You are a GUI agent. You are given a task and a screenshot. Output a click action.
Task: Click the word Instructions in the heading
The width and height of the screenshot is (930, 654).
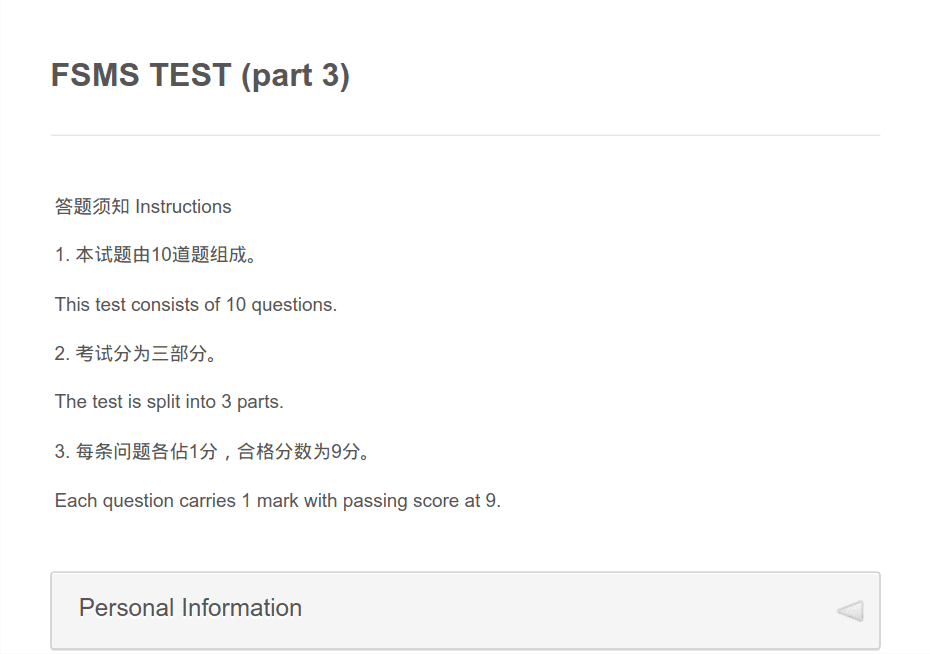tap(183, 206)
